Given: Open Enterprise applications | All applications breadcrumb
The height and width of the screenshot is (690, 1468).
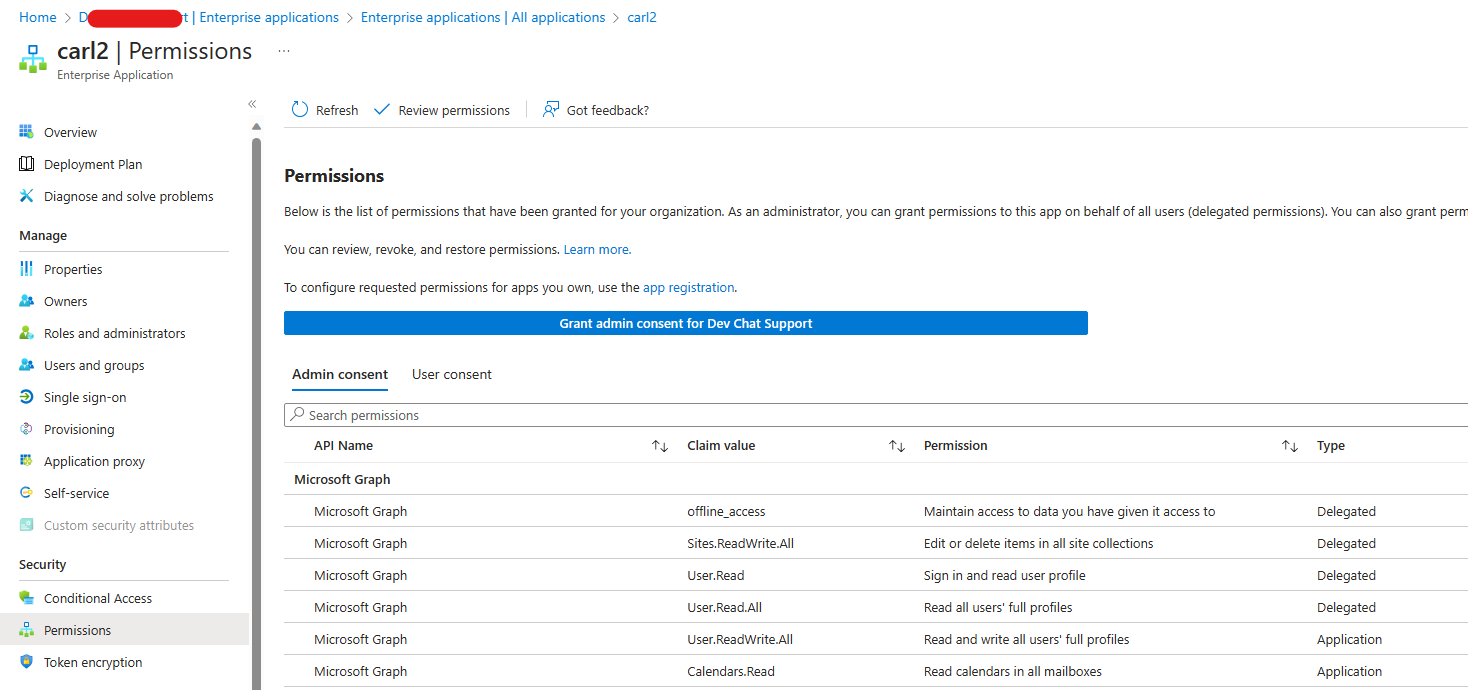Looking at the screenshot, I should [x=483, y=17].
